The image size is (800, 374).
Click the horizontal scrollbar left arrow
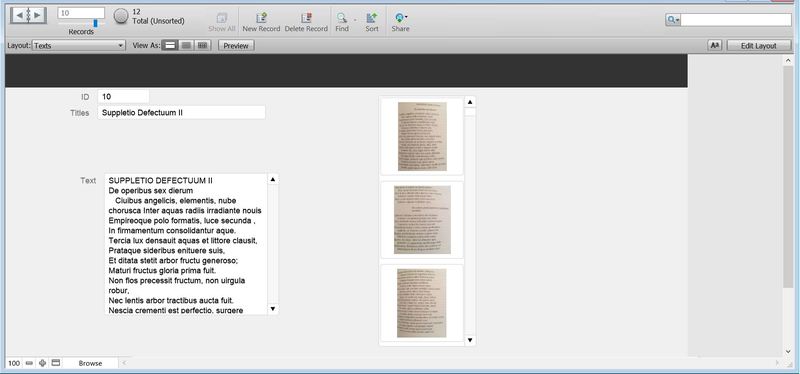124,363
